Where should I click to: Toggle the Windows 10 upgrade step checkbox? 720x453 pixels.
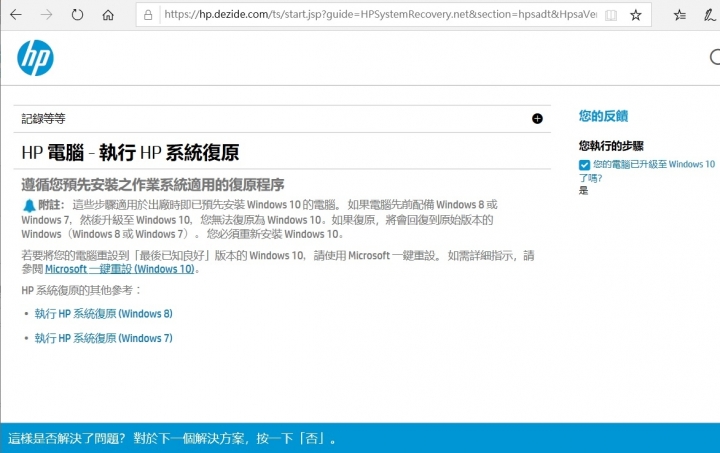coord(584,165)
